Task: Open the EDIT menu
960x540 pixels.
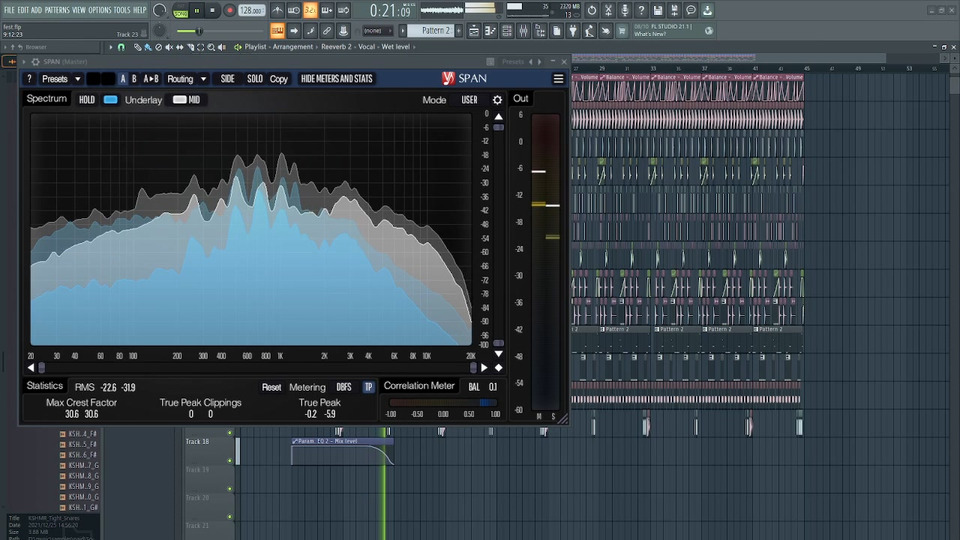Action: coord(23,10)
